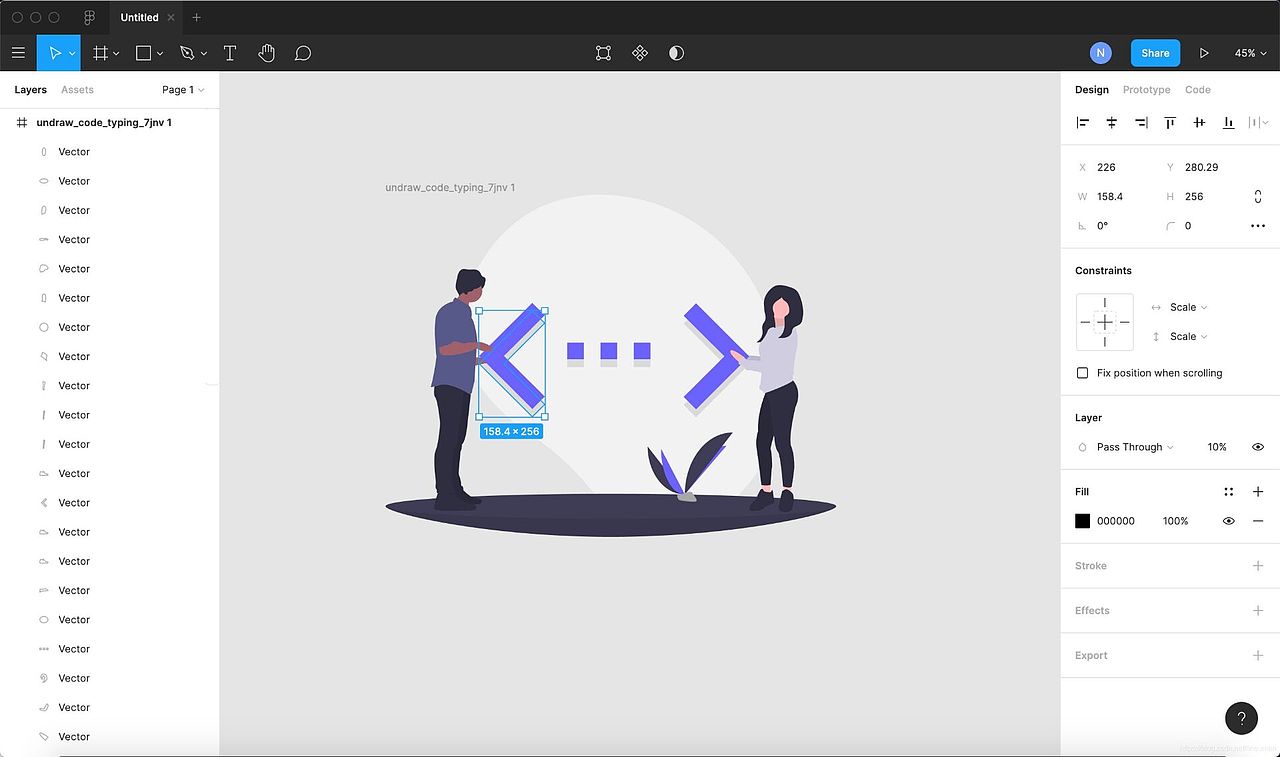This screenshot has height=757, width=1280.
Task: Toggle layer visibility eye in Layer section
Action: click(x=1258, y=447)
